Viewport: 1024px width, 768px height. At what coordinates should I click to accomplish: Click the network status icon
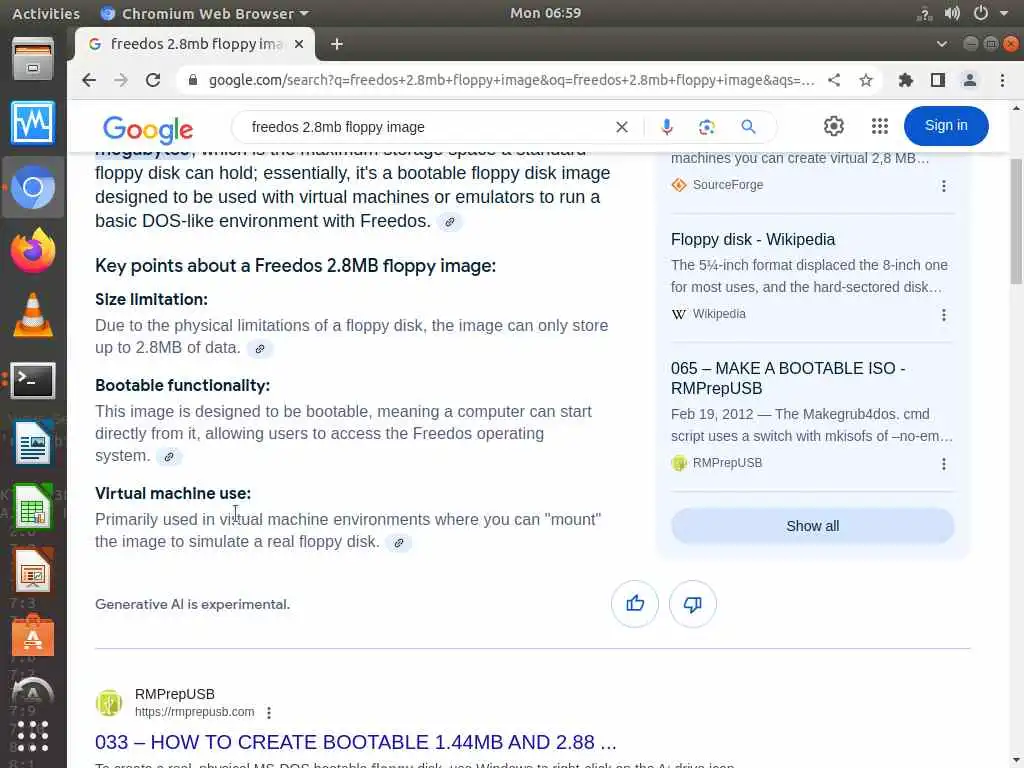tap(924, 13)
